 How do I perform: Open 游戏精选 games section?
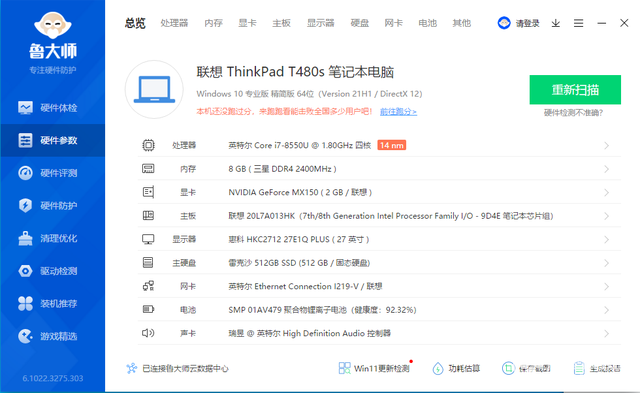53,336
